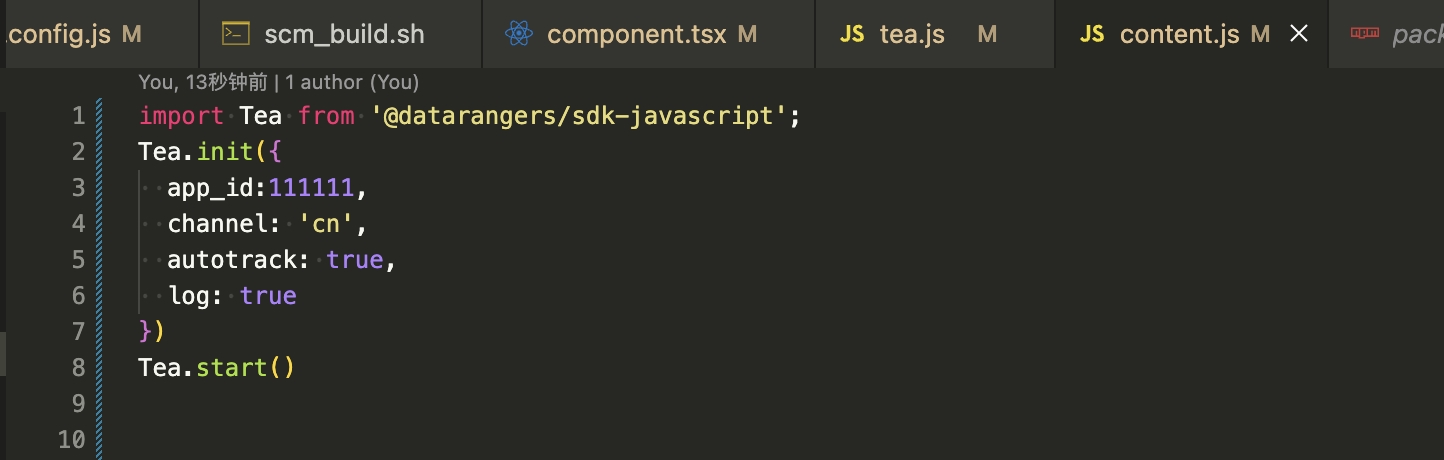Viewport: 1444px width, 460px height.
Task: Switch to the config.js tab
Action: (71, 34)
